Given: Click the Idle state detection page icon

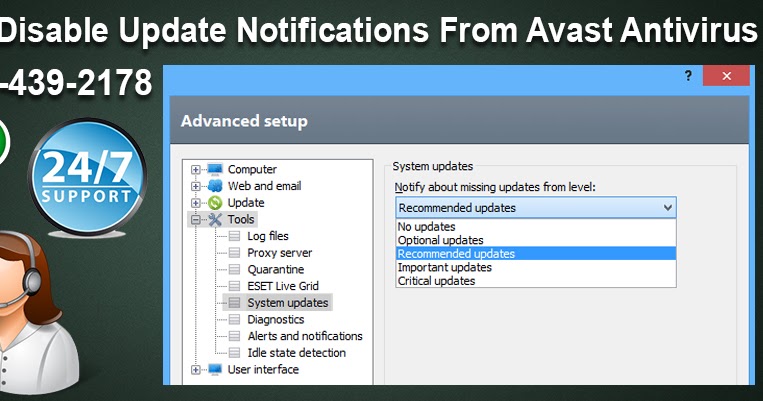Looking at the screenshot, I should click(235, 353).
